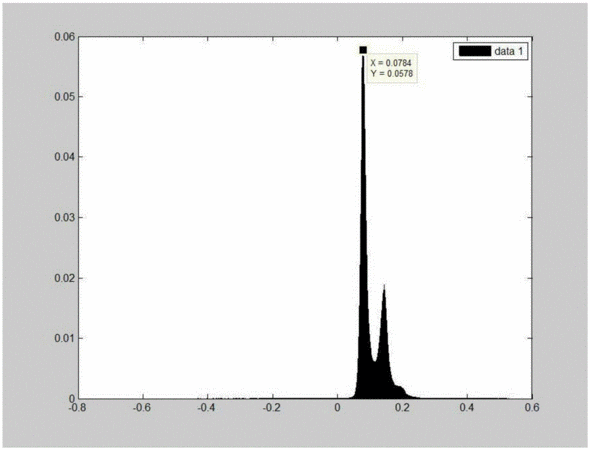Click the Y = 0.0578 line in data tip
The height and width of the screenshot is (450, 590).
click(392, 73)
